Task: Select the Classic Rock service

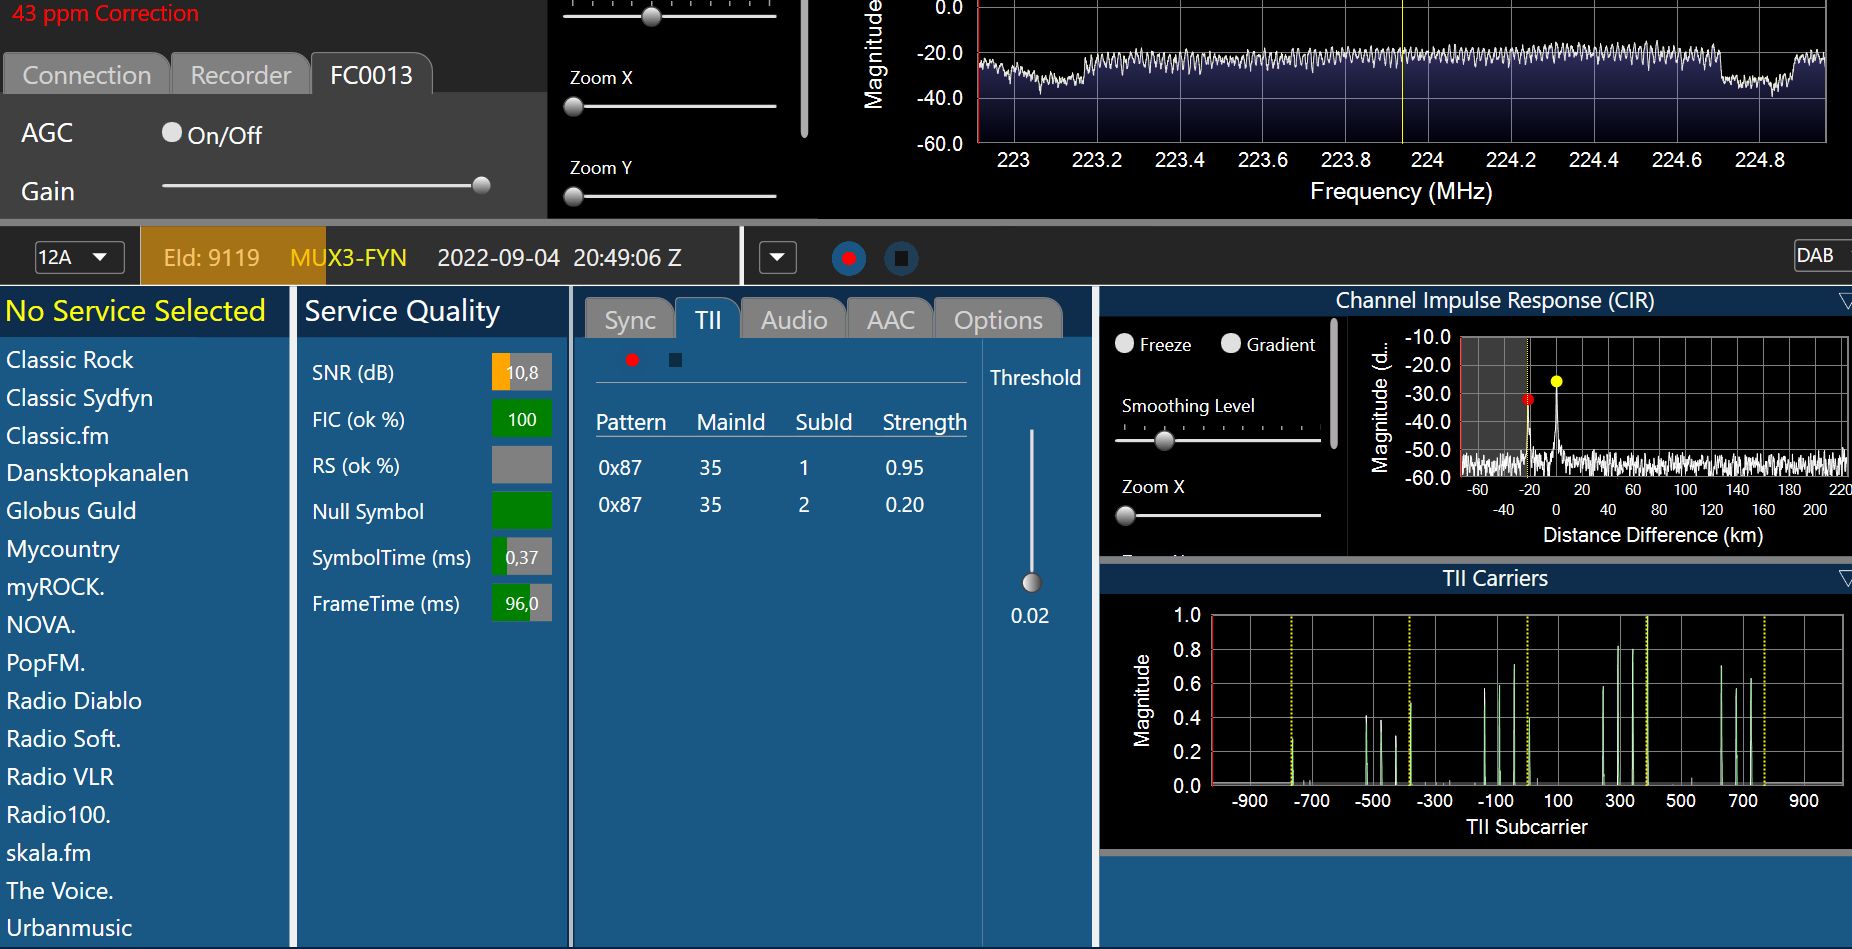Action: pos(70,360)
